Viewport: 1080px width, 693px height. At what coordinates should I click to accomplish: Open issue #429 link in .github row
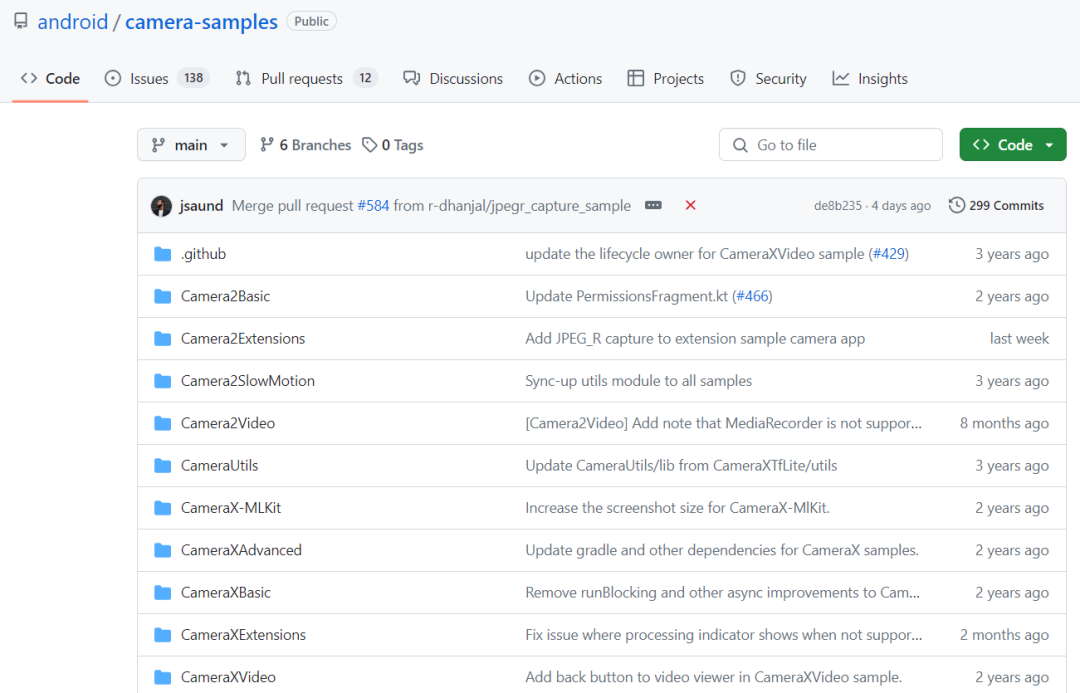(889, 254)
